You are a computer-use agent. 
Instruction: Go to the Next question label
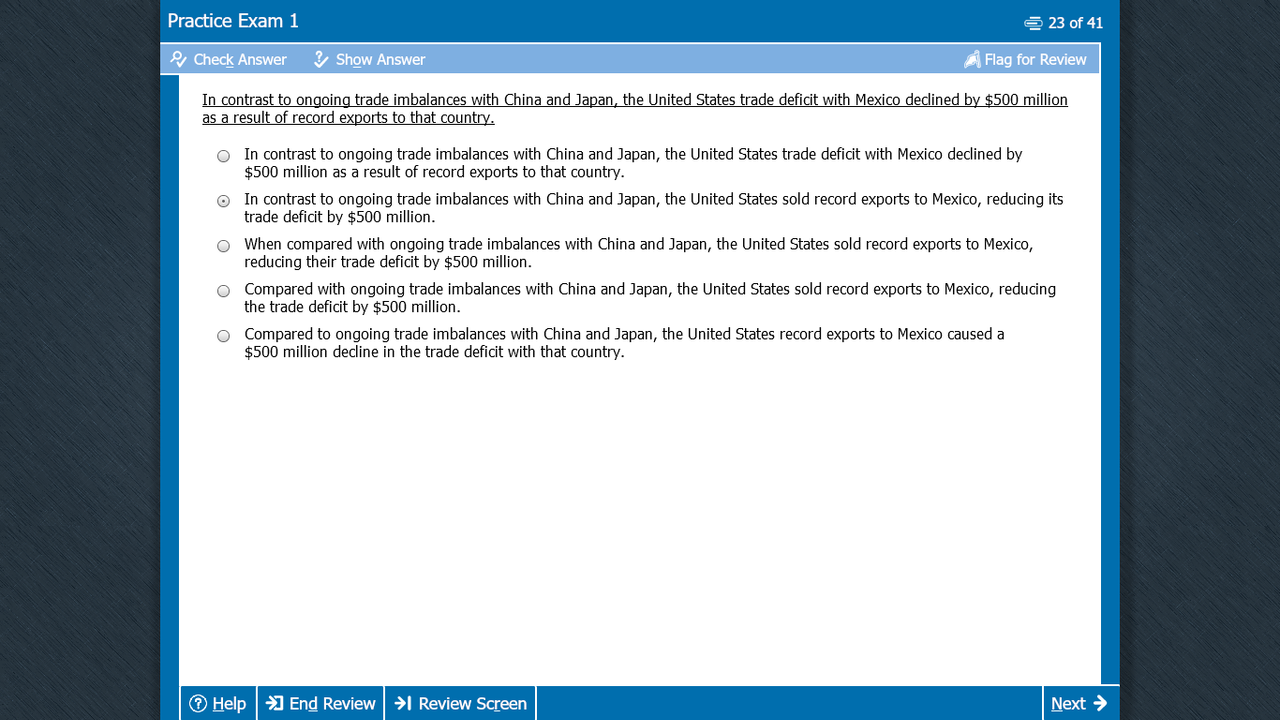pos(1068,704)
